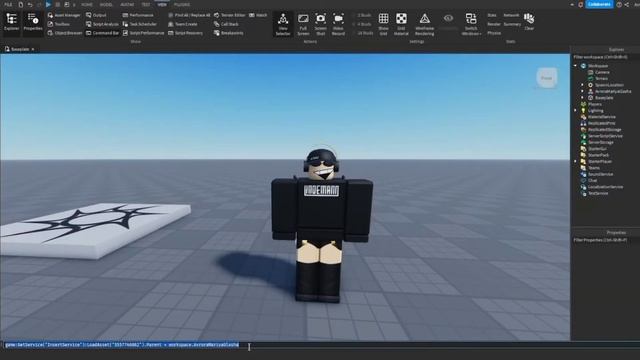Open Script Performance
The width and height of the screenshot is (640, 360).
(x=144, y=33)
